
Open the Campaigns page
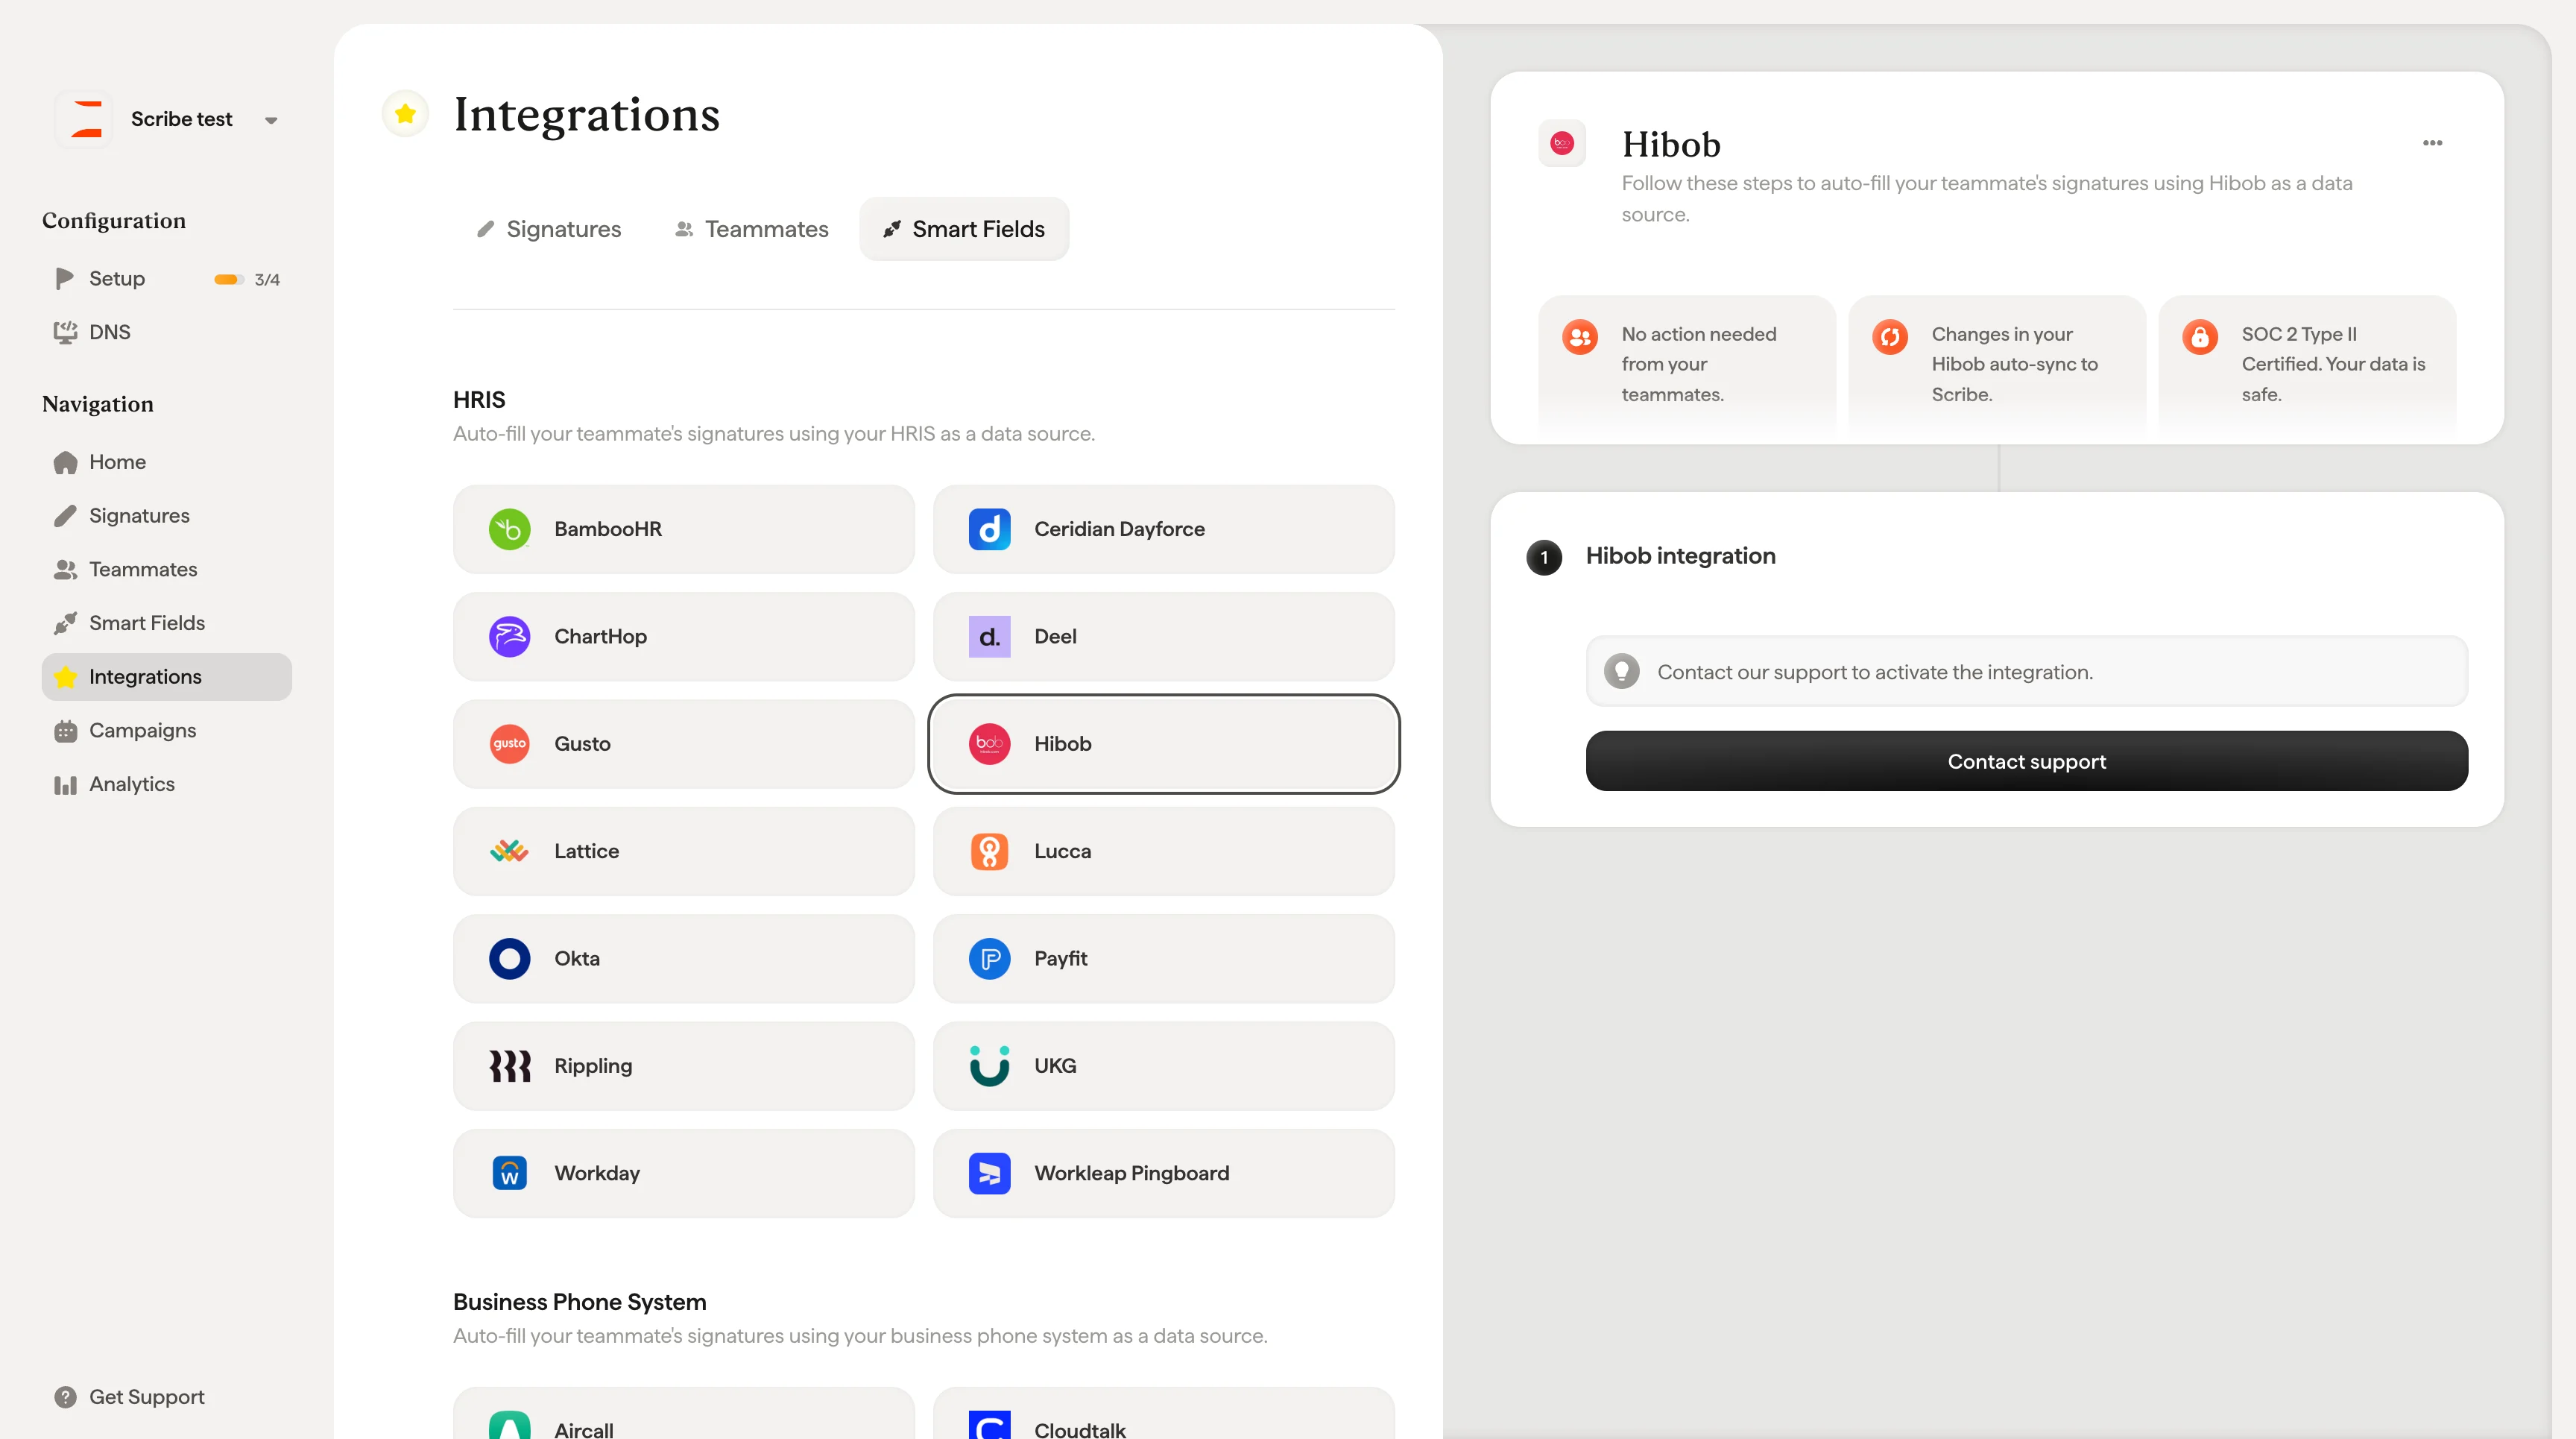tap(166, 731)
